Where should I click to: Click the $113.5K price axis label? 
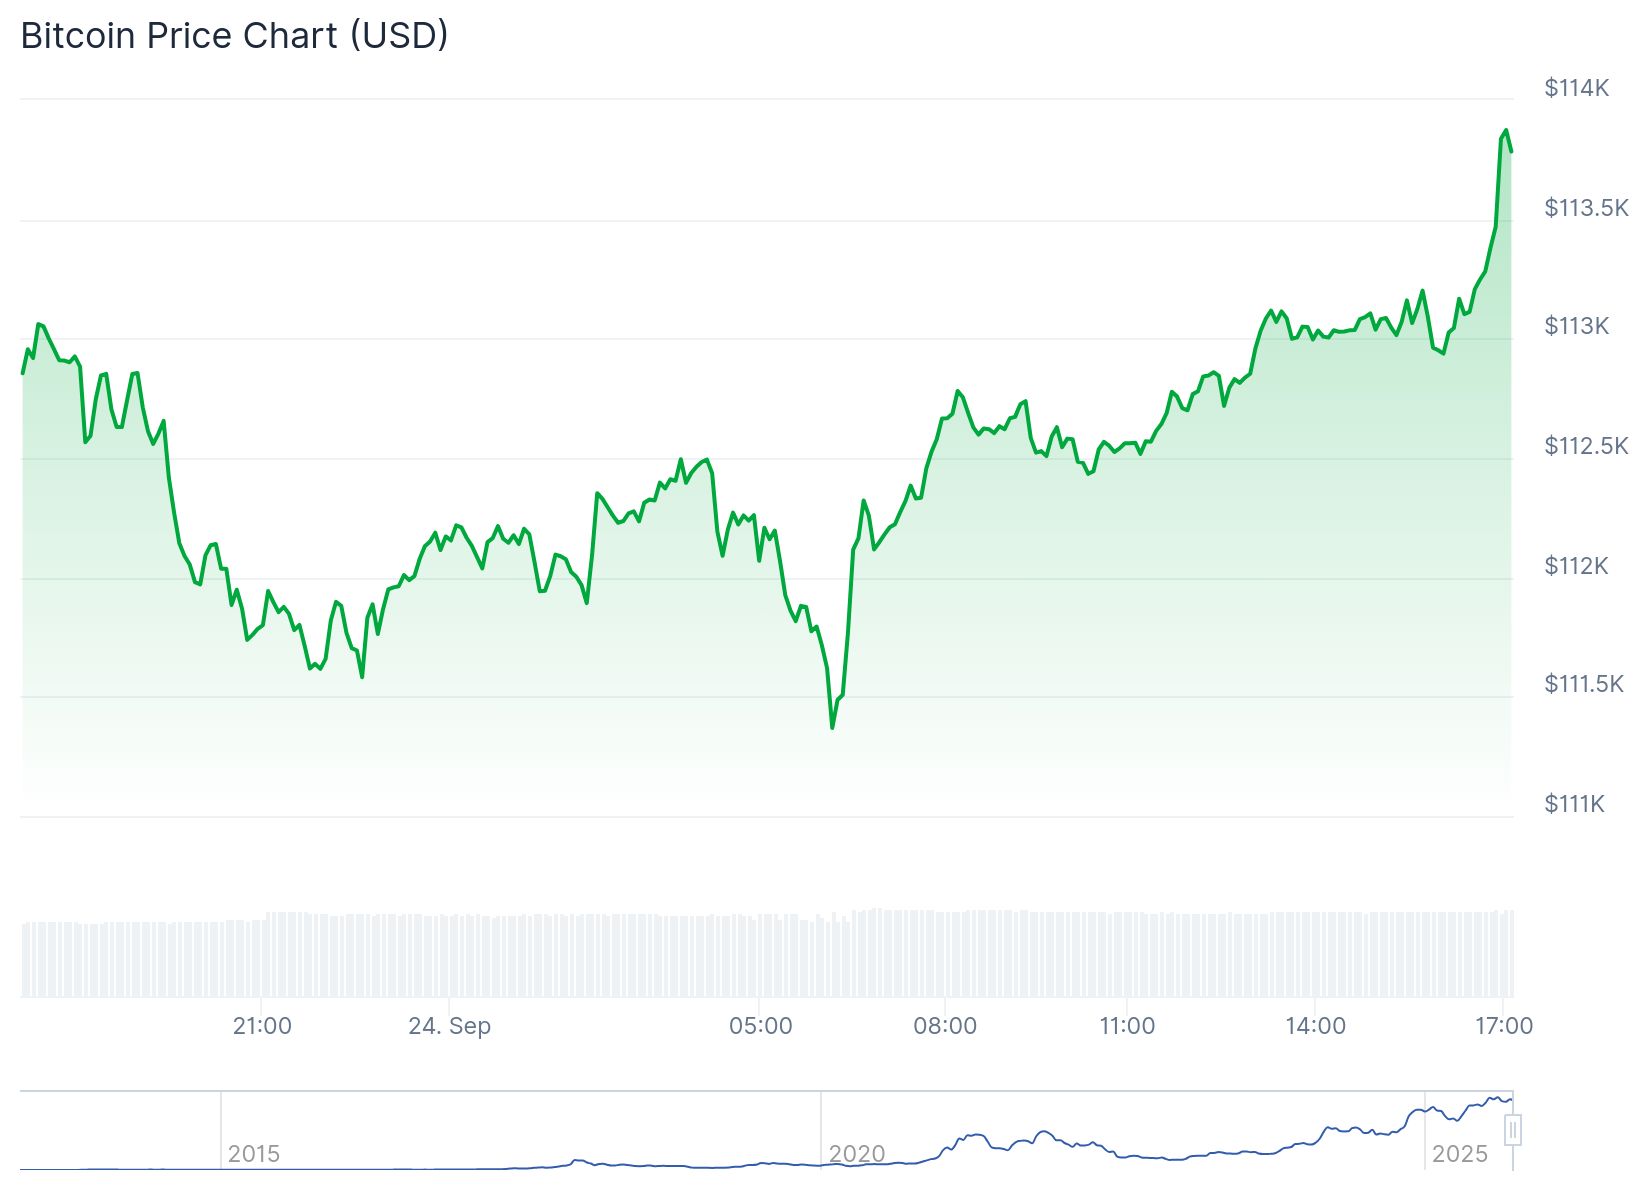1586,208
